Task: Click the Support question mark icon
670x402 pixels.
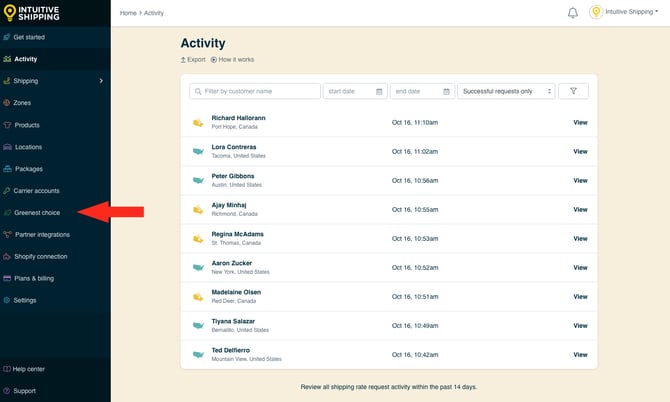Action: (x=7, y=391)
